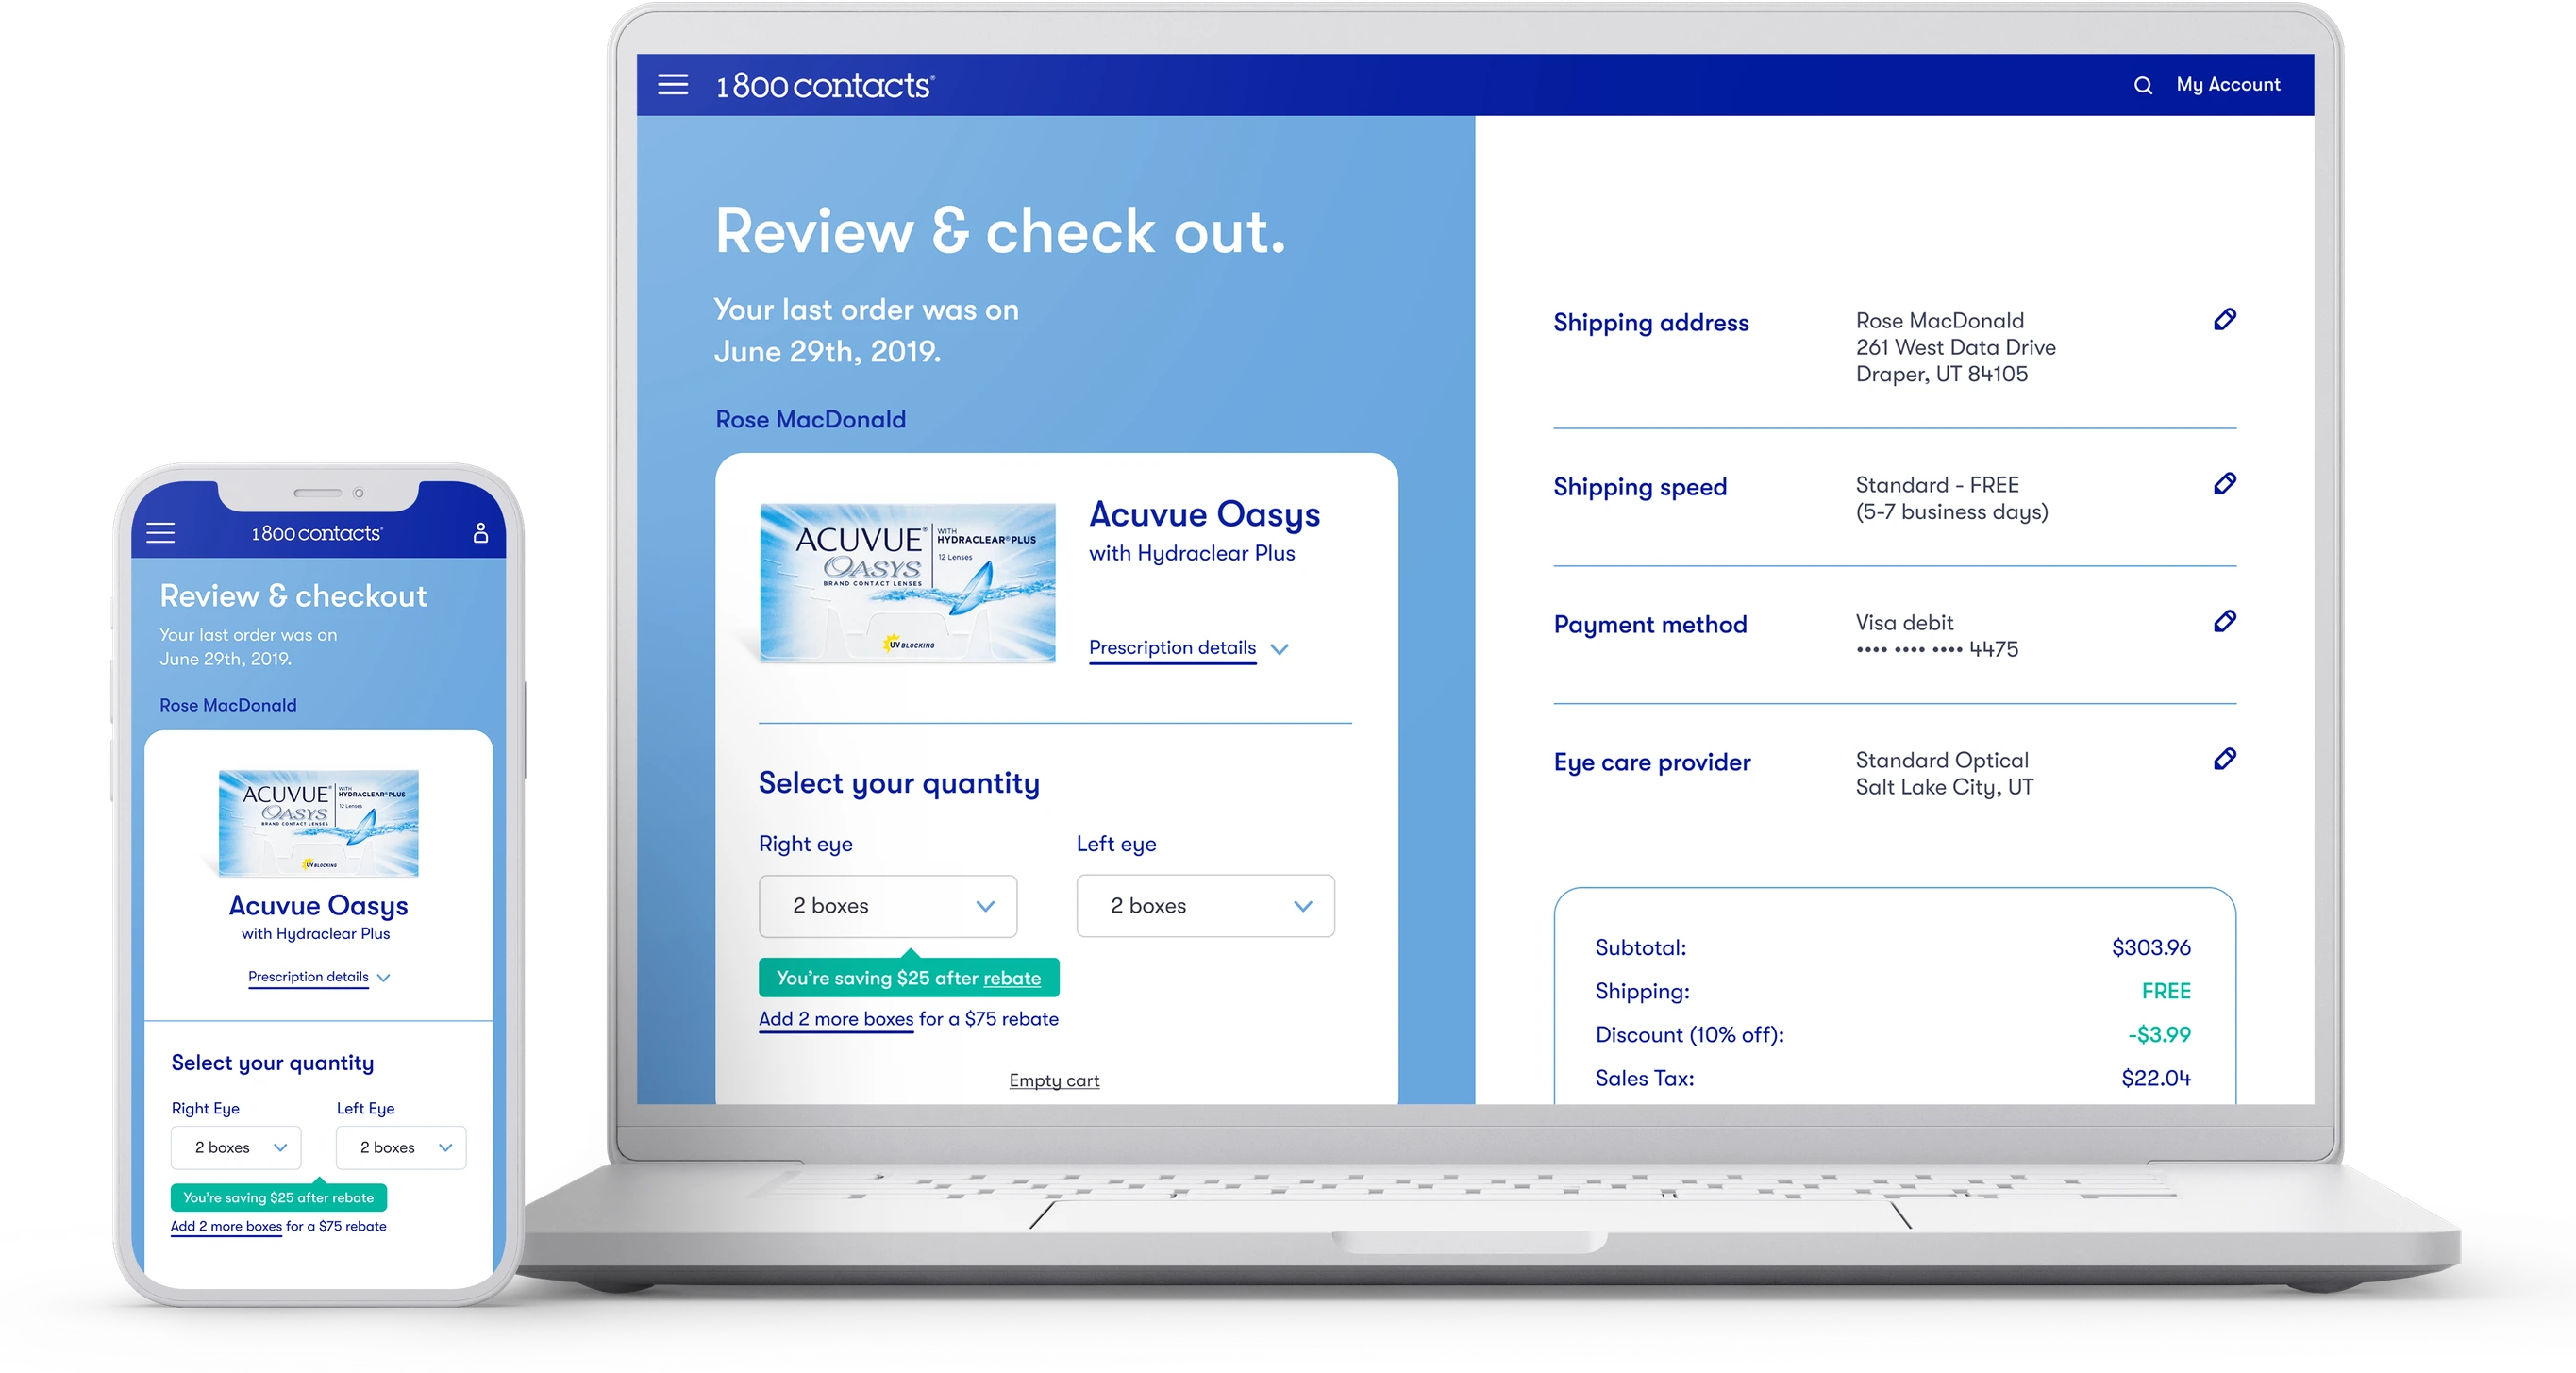
Task: Expand Prescription details chevron on phone
Action: pyautogui.click(x=384, y=978)
